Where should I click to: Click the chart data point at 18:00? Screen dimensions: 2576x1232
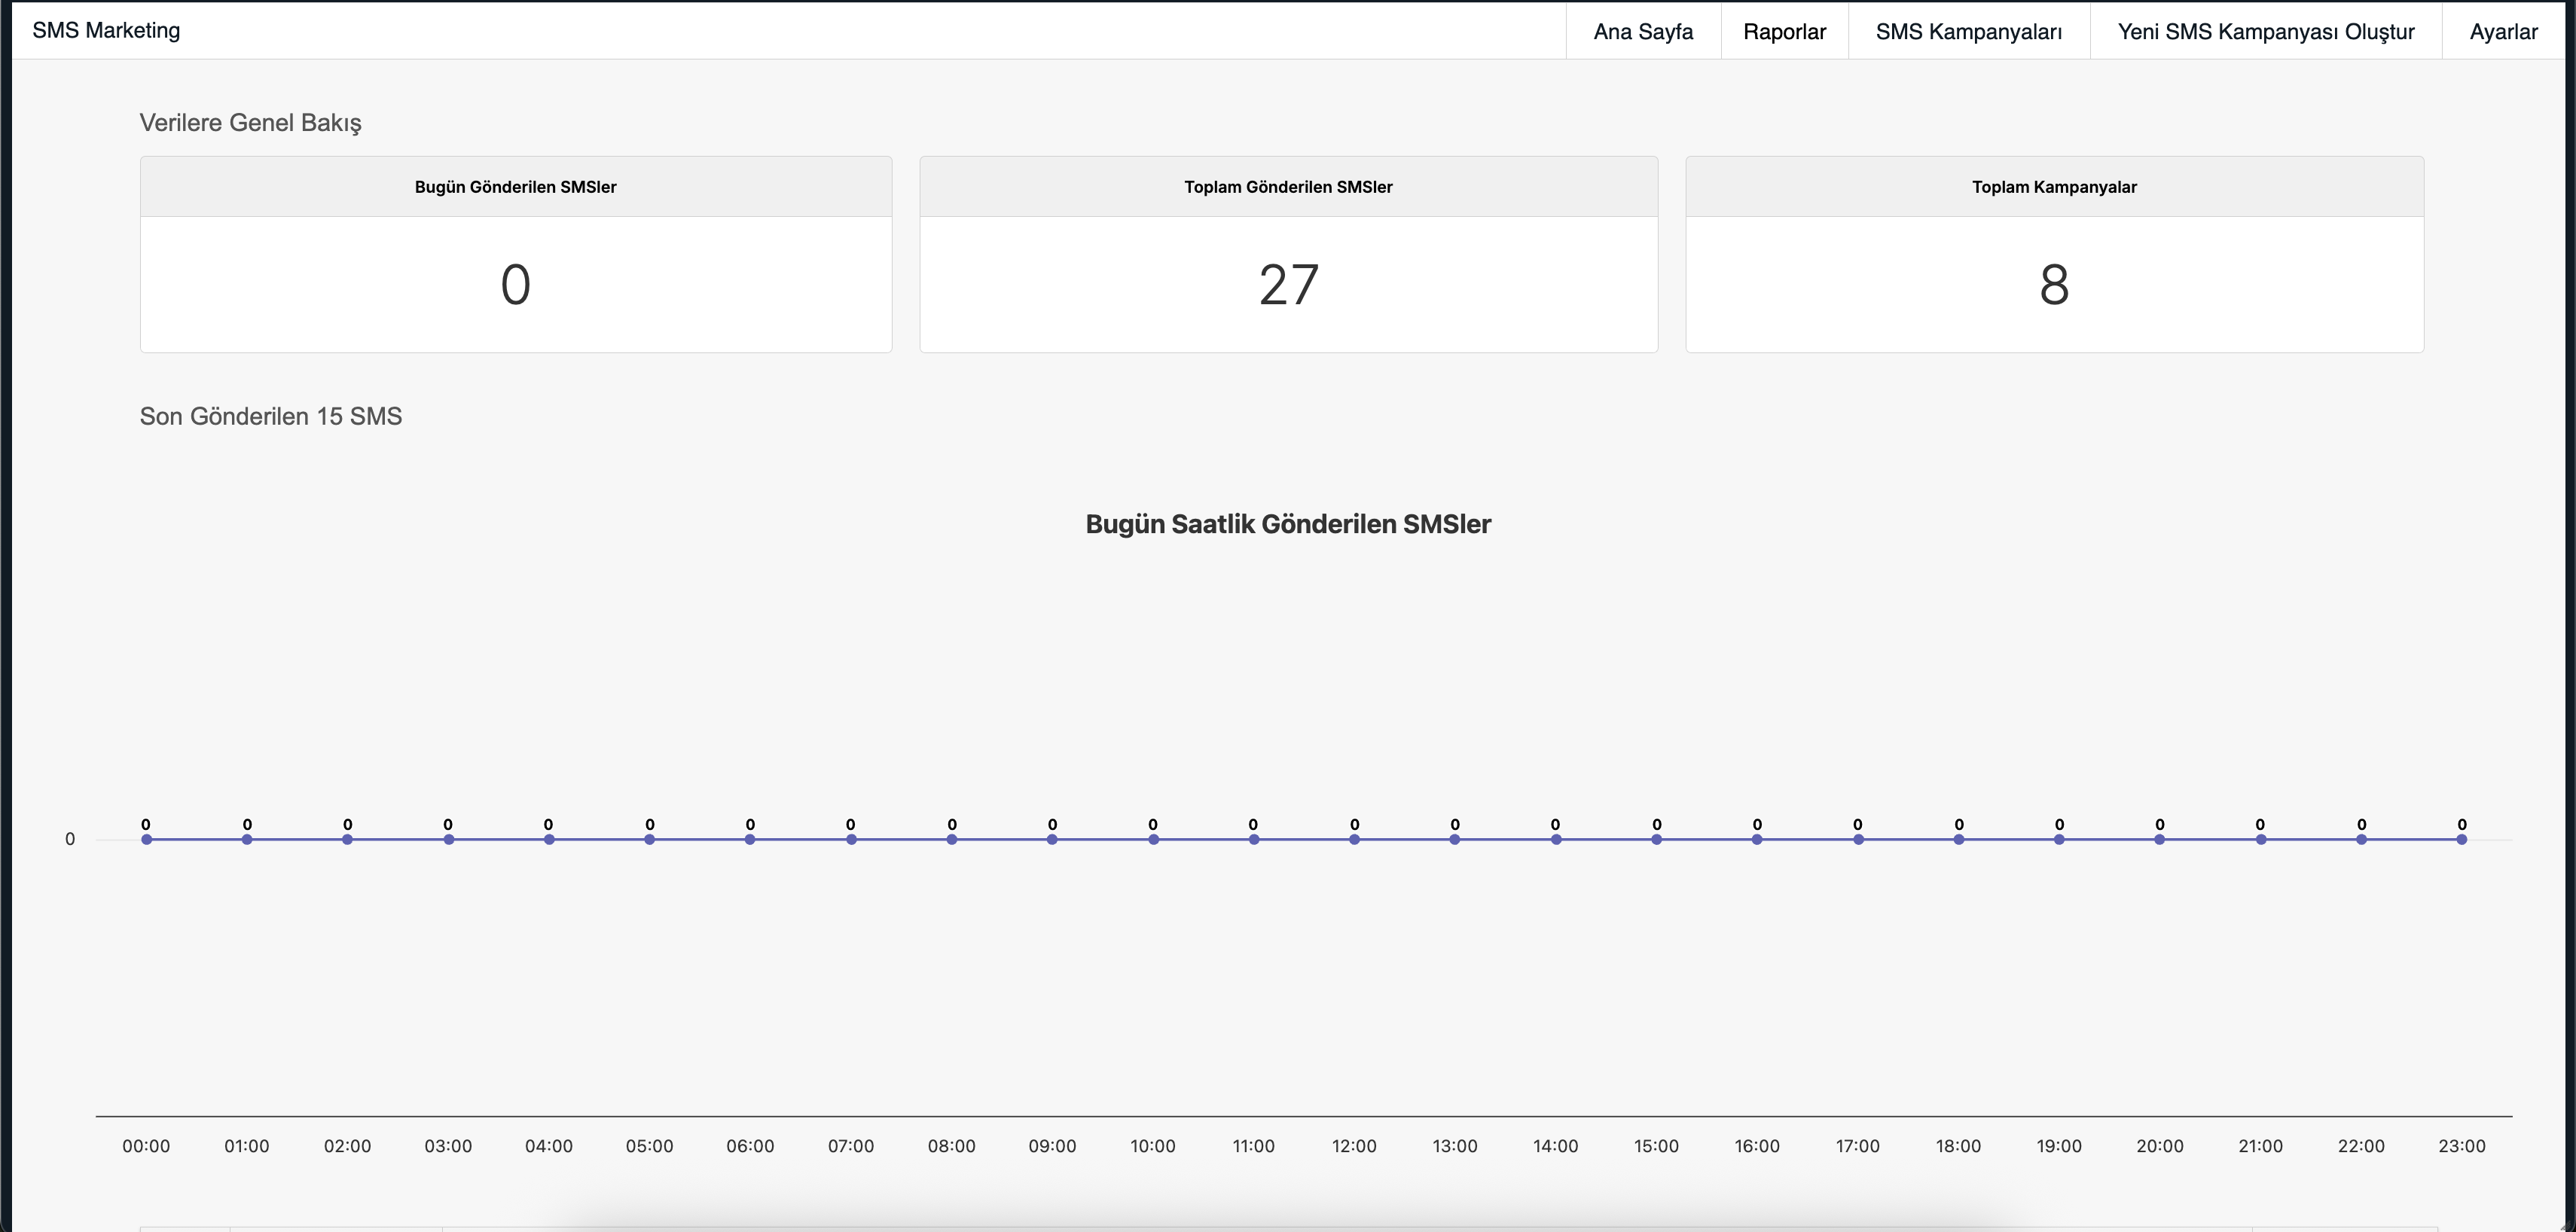coord(1958,839)
